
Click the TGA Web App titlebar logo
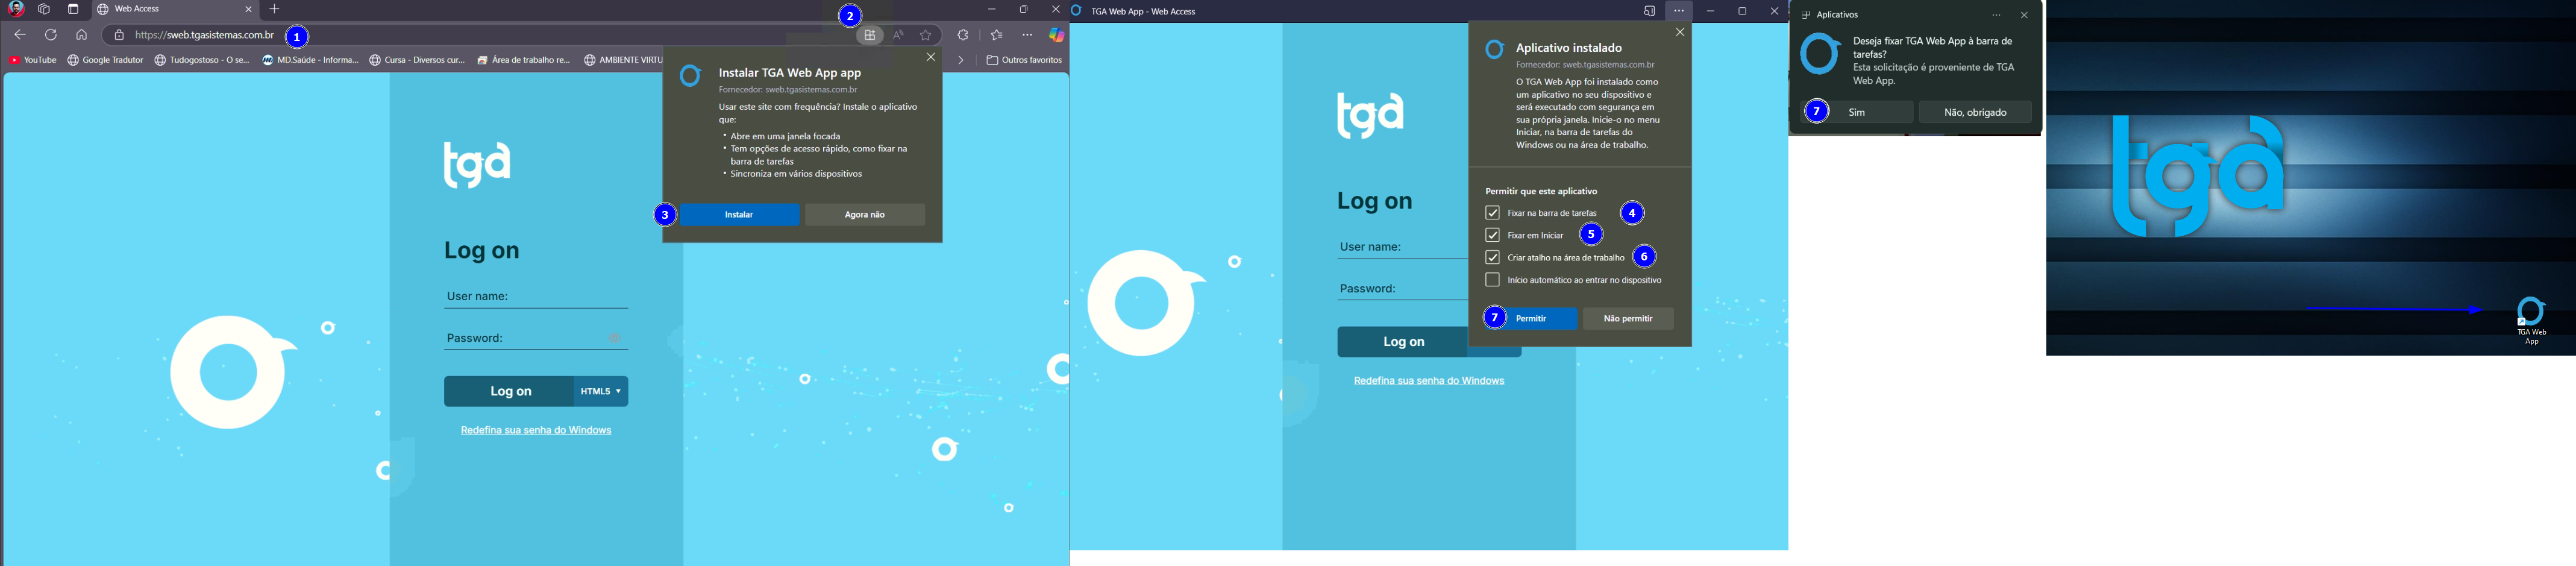point(1077,11)
